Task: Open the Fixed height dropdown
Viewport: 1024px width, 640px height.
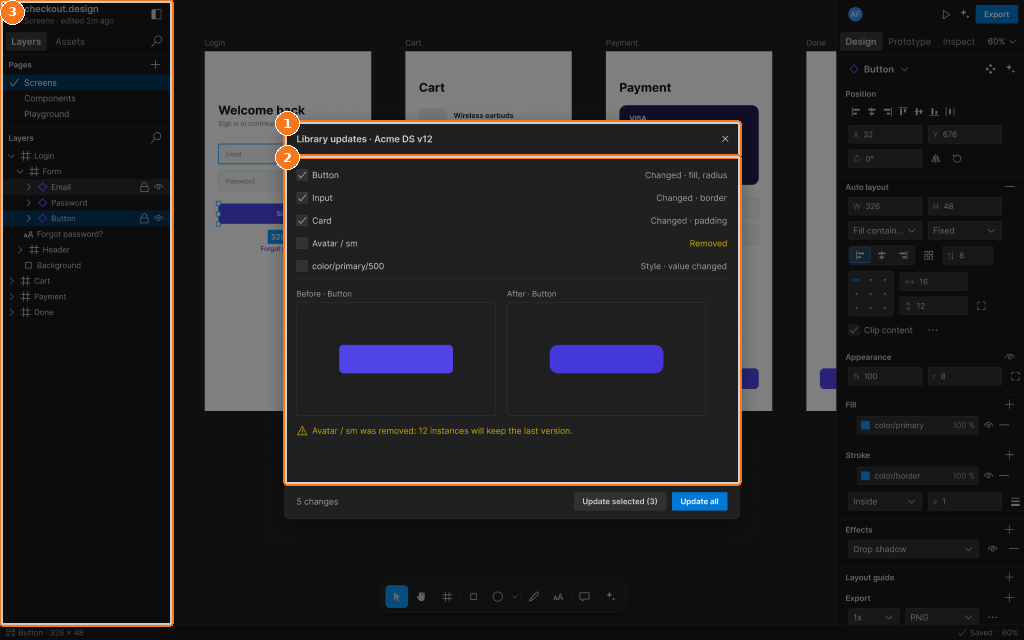Action: (965, 231)
